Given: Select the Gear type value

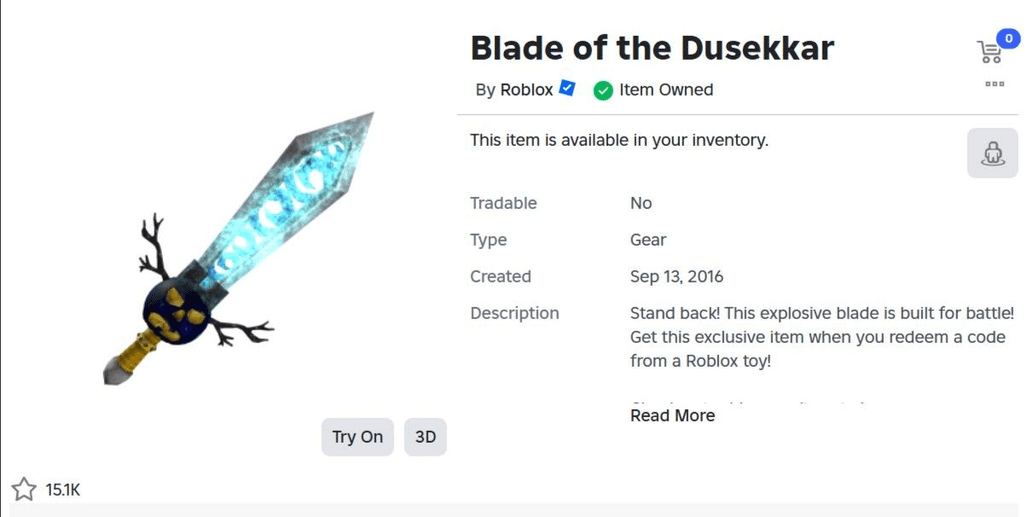Looking at the screenshot, I should pyautogui.click(x=648, y=240).
